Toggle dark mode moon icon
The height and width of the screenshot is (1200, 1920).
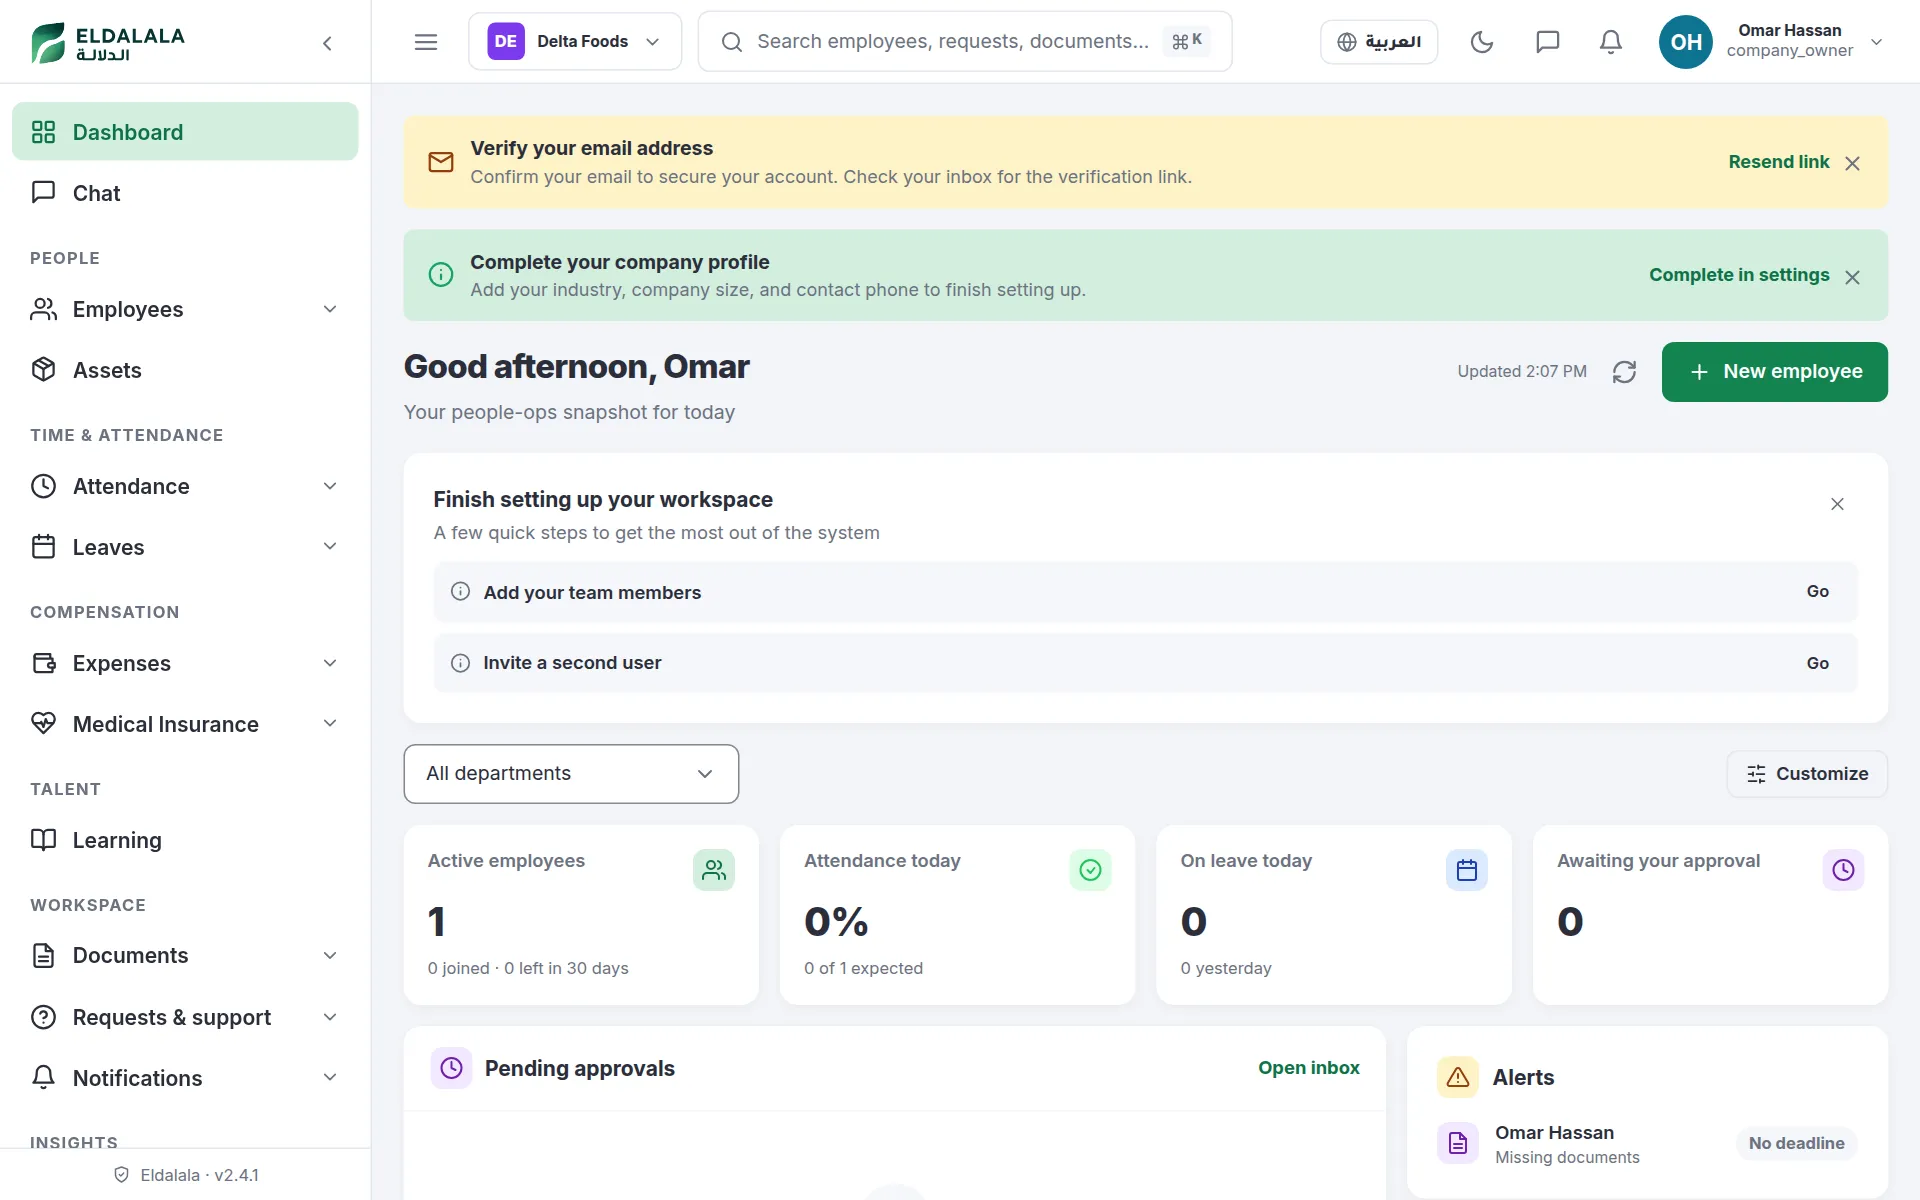point(1482,42)
